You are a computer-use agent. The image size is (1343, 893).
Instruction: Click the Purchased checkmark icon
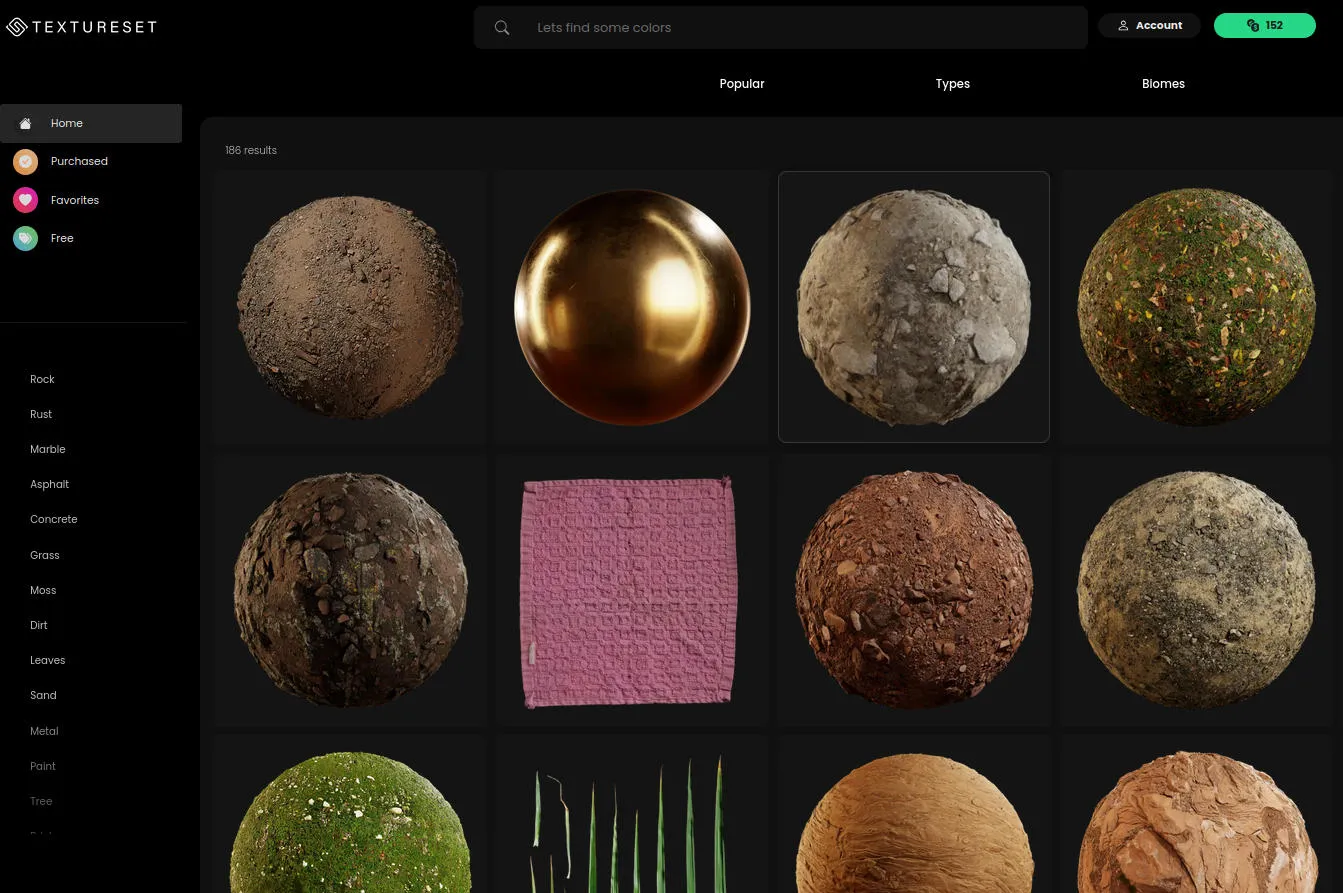point(25,161)
